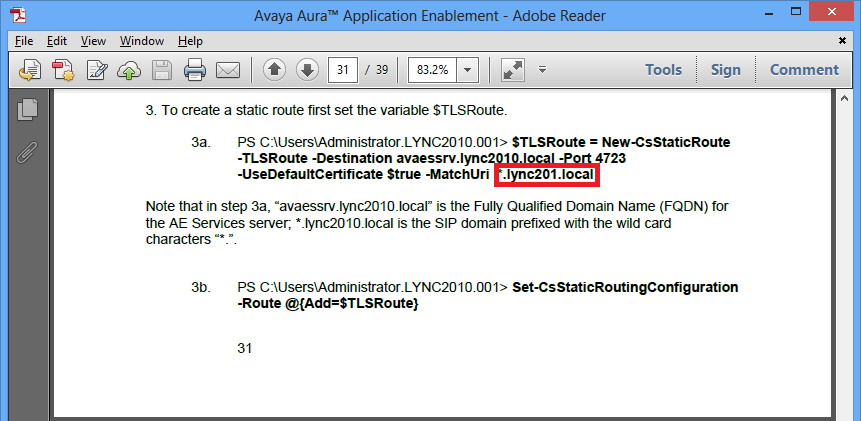Screen dimensions: 861x421
Task: Open the Edit menu
Action: click(x=57, y=41)
